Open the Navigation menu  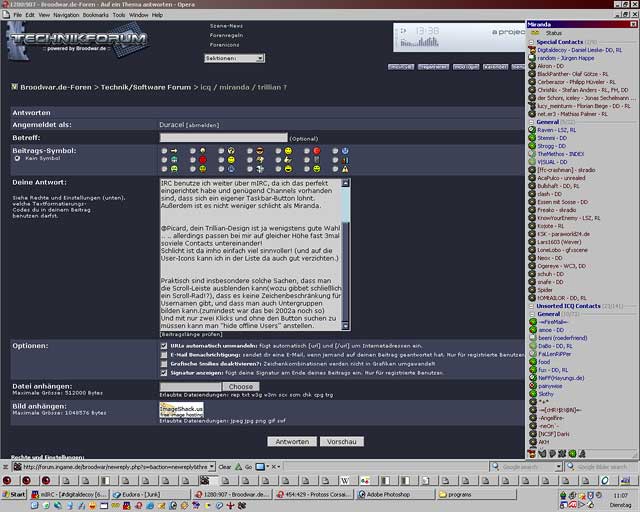(x=66, y=15)
